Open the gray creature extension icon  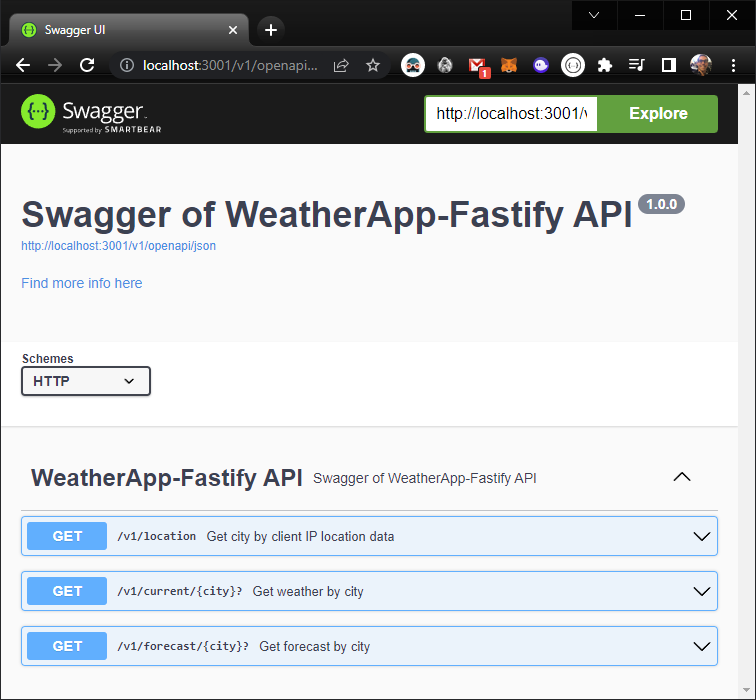pos(445,65)
